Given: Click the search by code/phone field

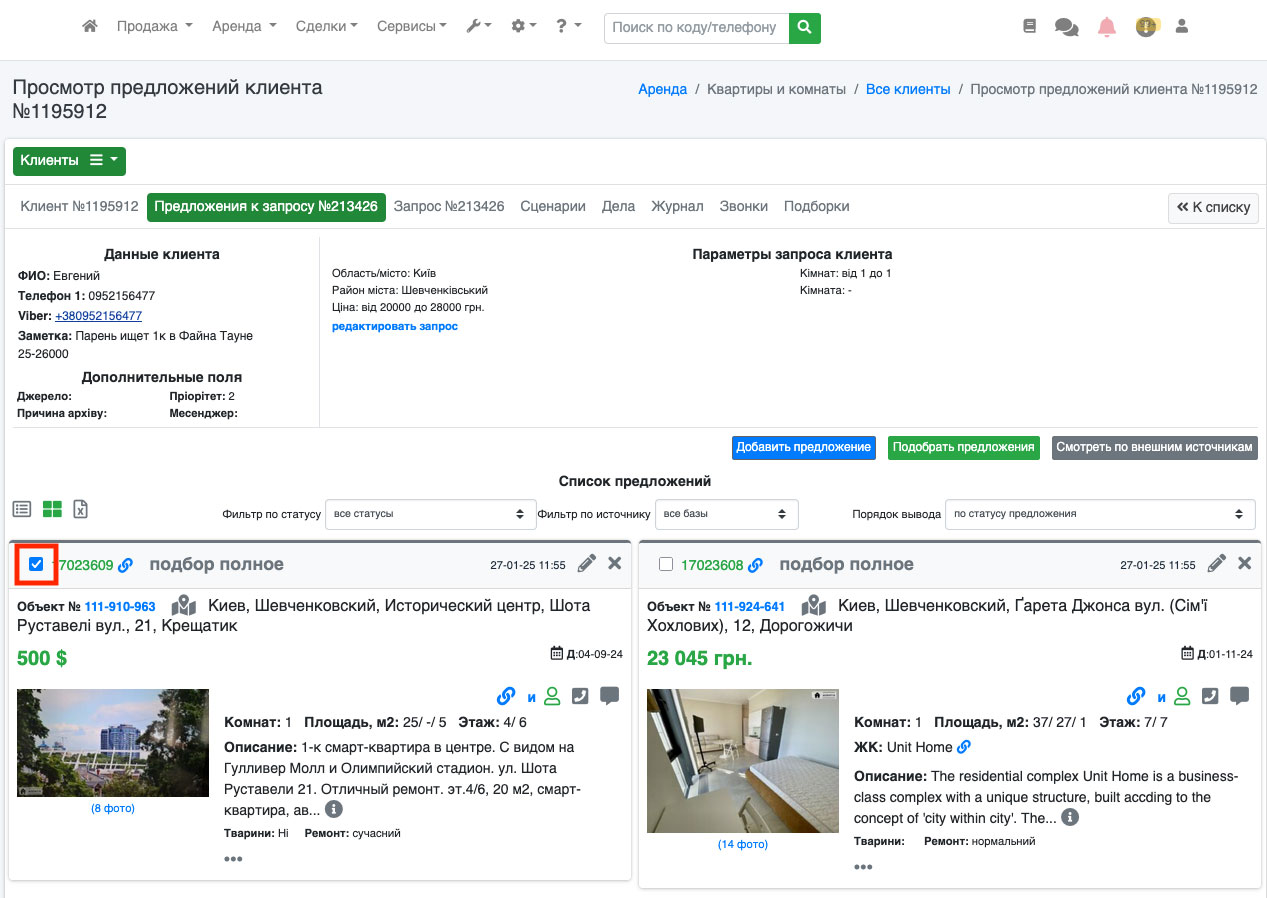Looking at the screenshot, I should coord(696,28).
